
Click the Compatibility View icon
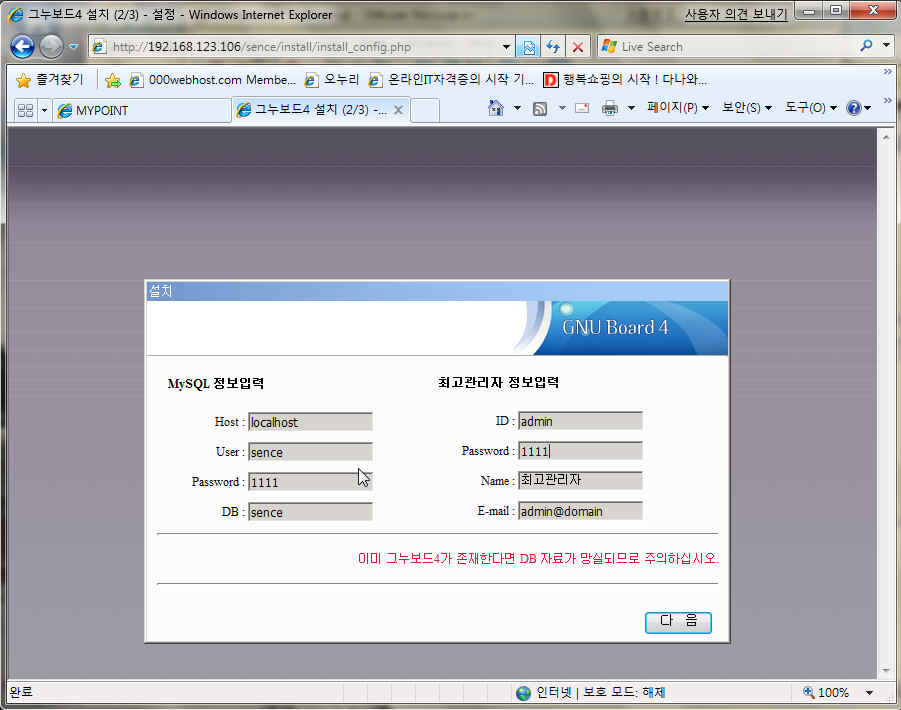[529, 47]
